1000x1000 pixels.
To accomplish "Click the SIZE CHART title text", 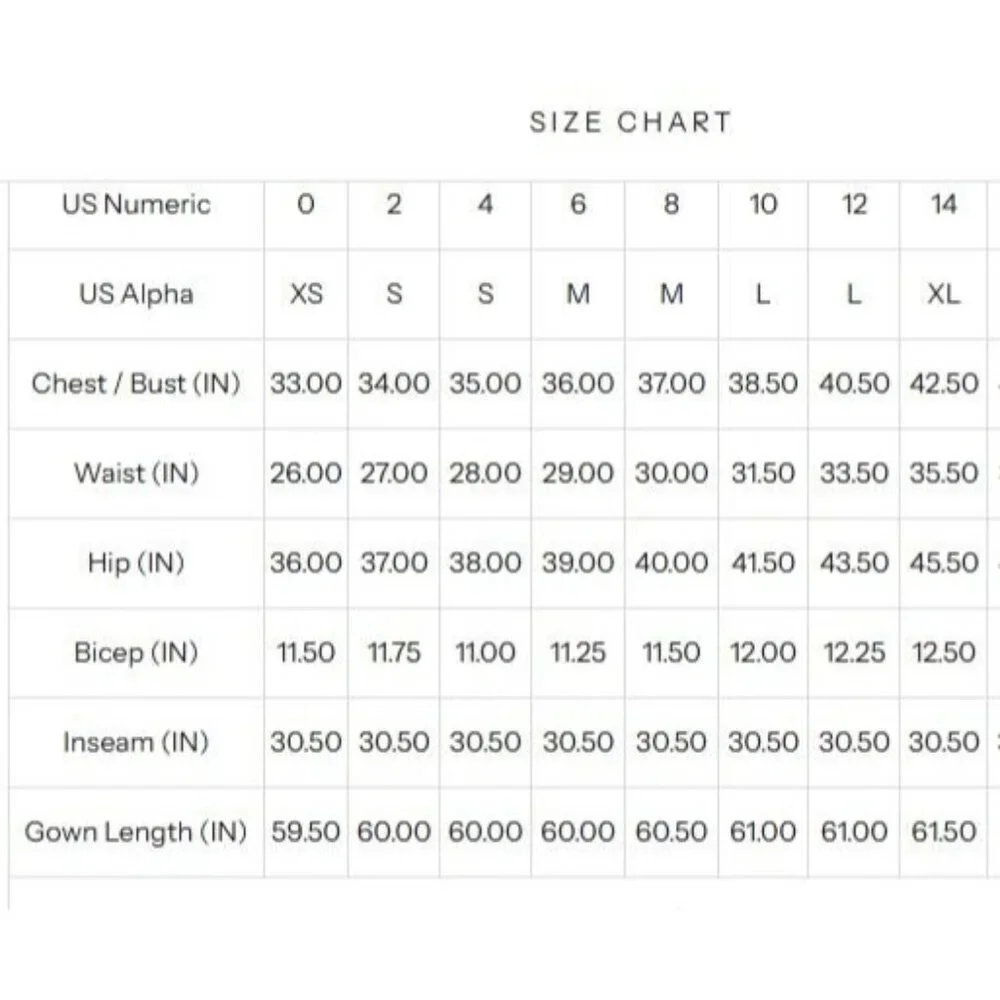I will 630,123.
